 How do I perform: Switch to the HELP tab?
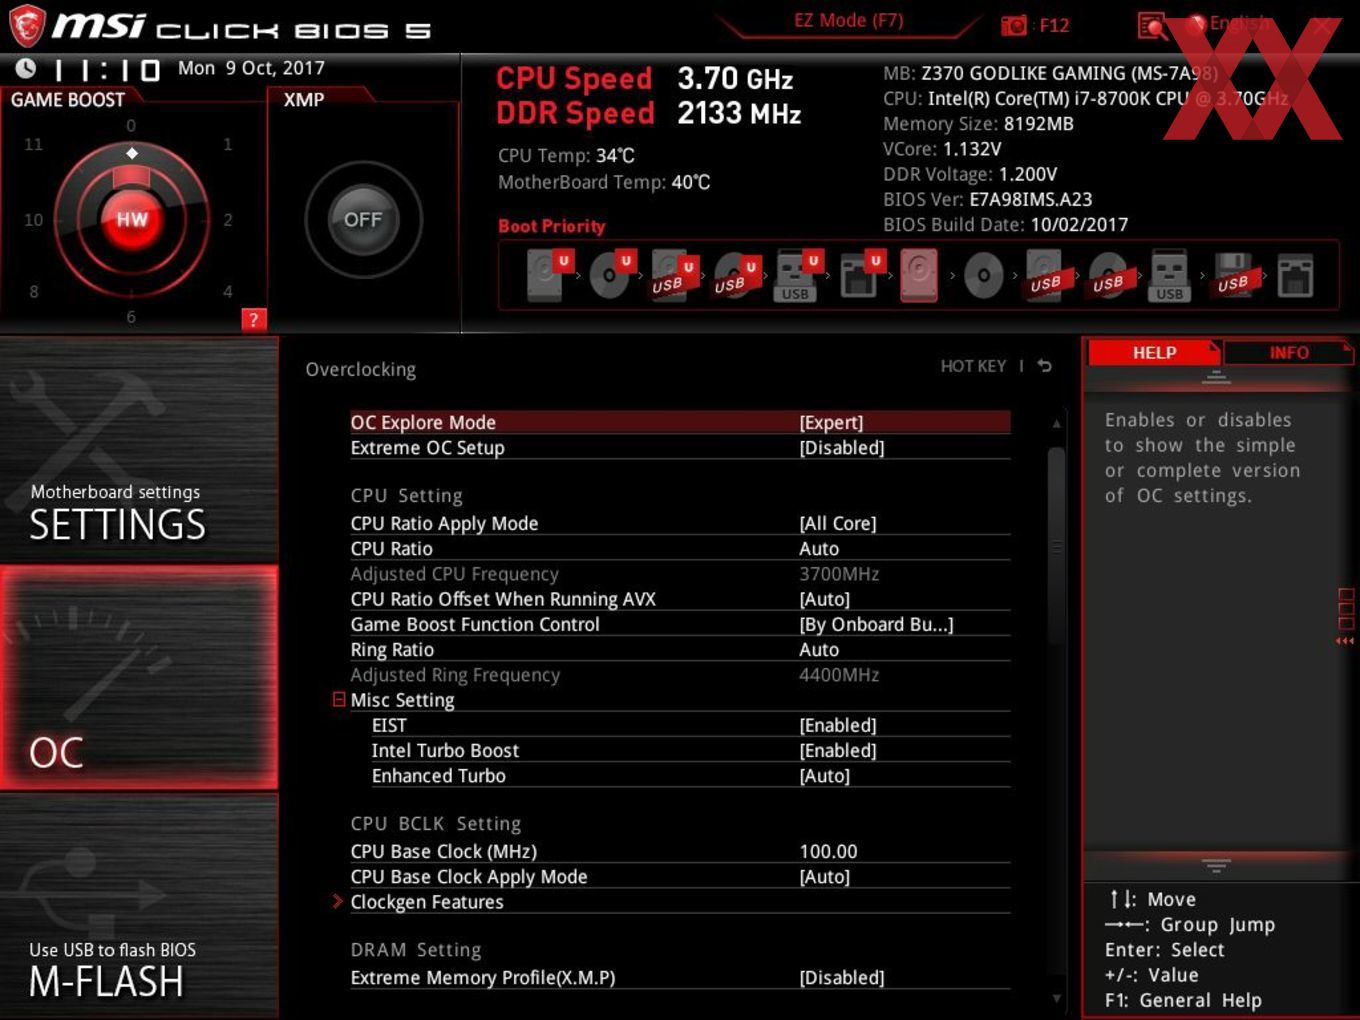(1154, 352)
